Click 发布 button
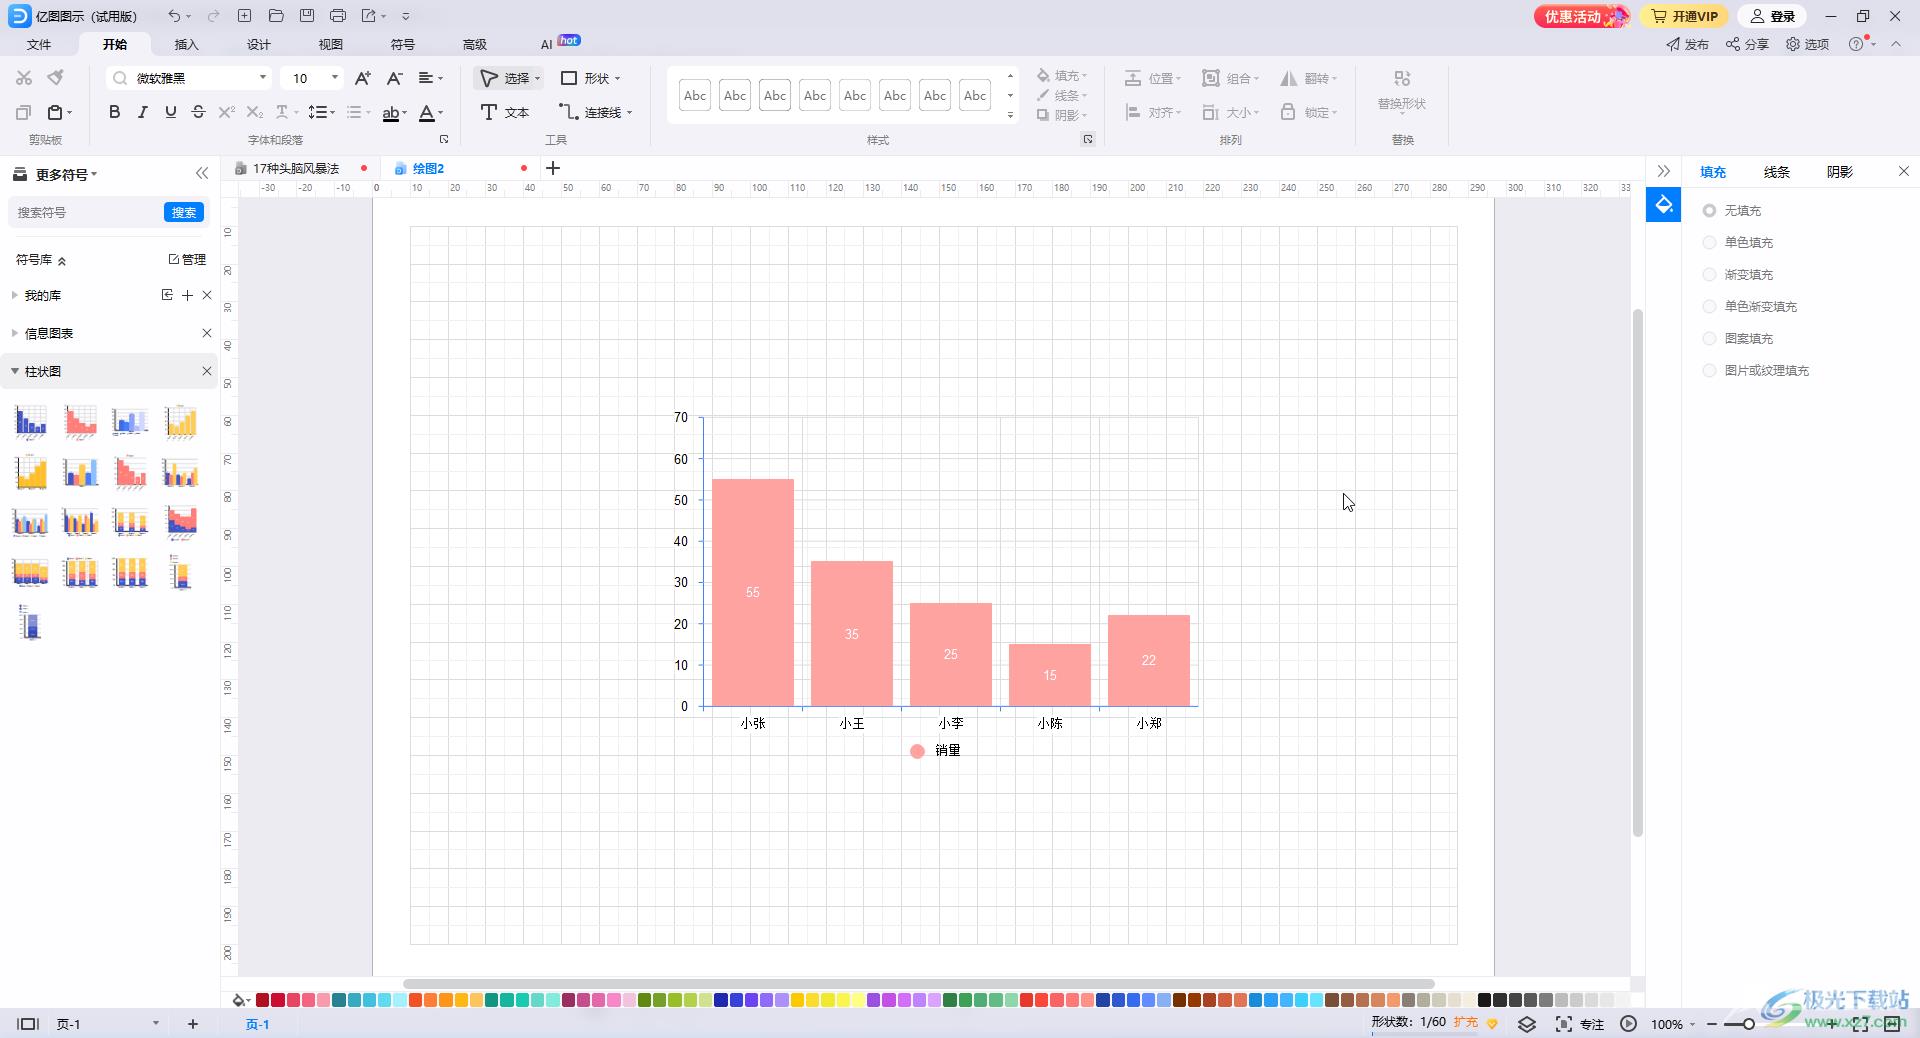The height and width of the screenshot is (1038, 1920). pyautogui.click(x=1688, y=44)
